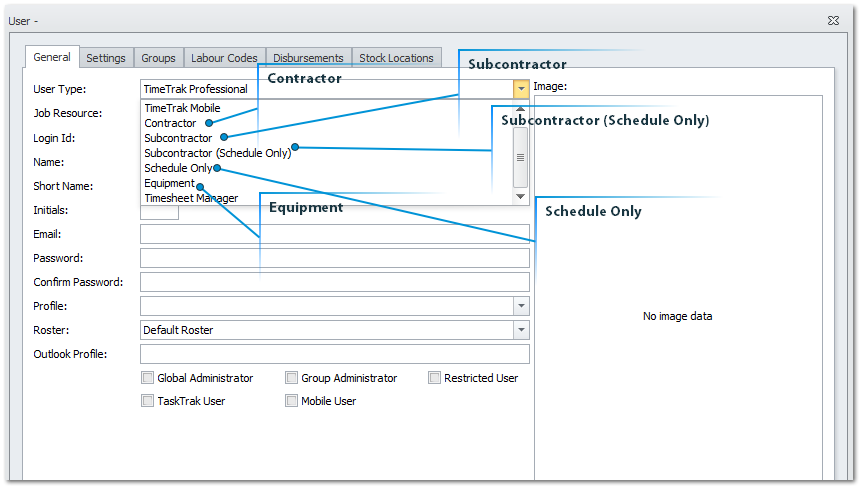The width and height of the screenshot is (862, 489).
Task: Open the Stock Locations tab
Action: (396, 58)
